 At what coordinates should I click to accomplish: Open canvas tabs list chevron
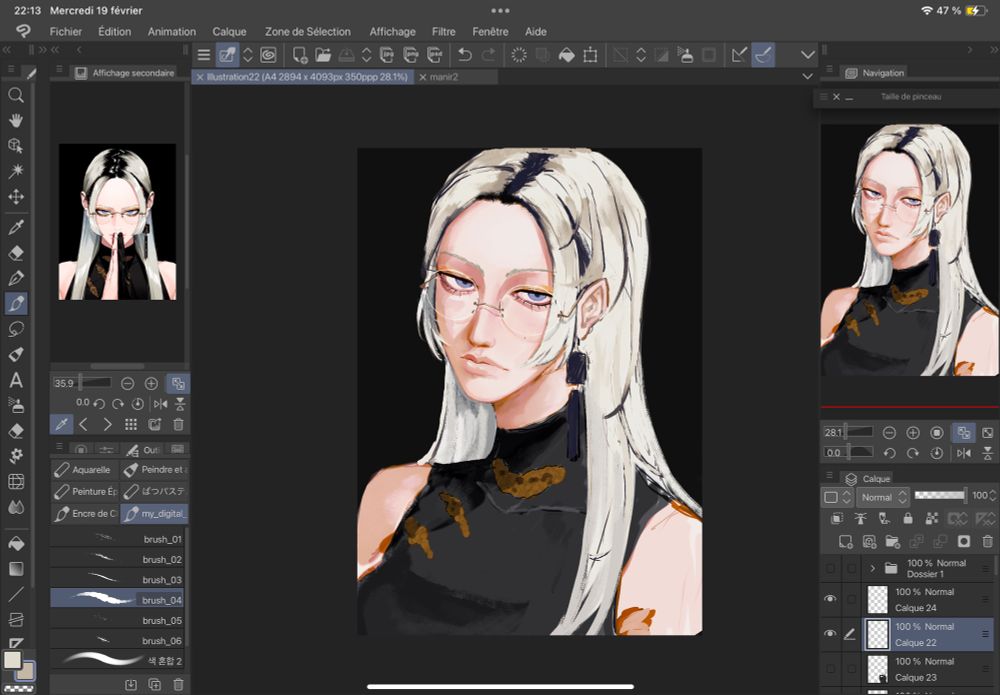click(807, 77)
